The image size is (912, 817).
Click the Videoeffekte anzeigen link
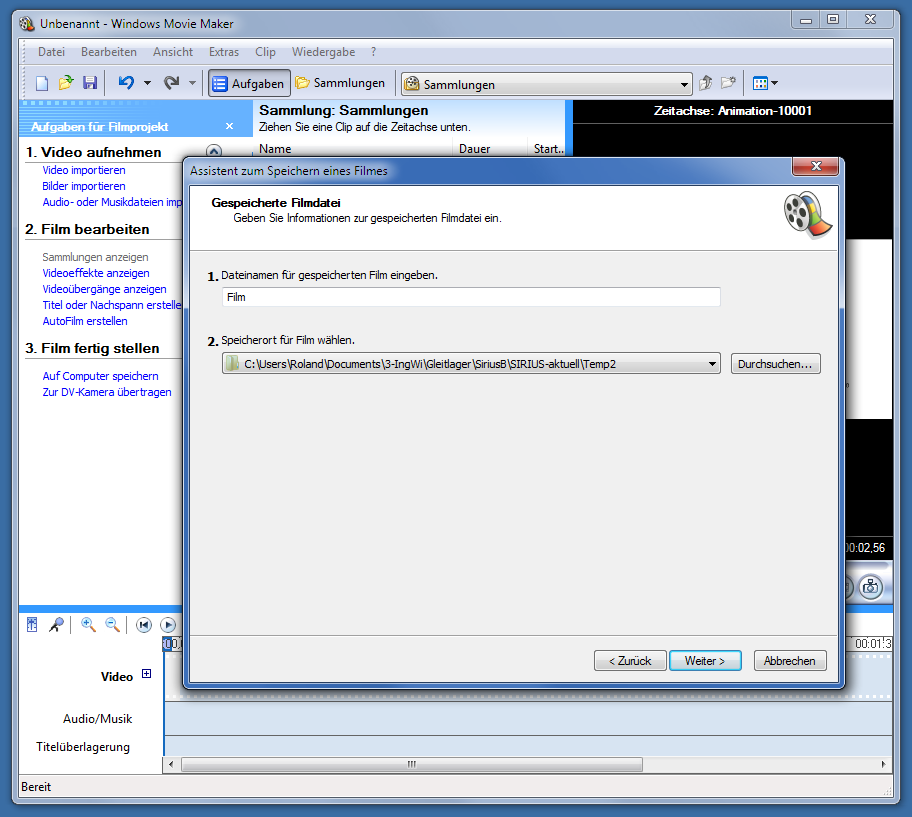[96, 273]
